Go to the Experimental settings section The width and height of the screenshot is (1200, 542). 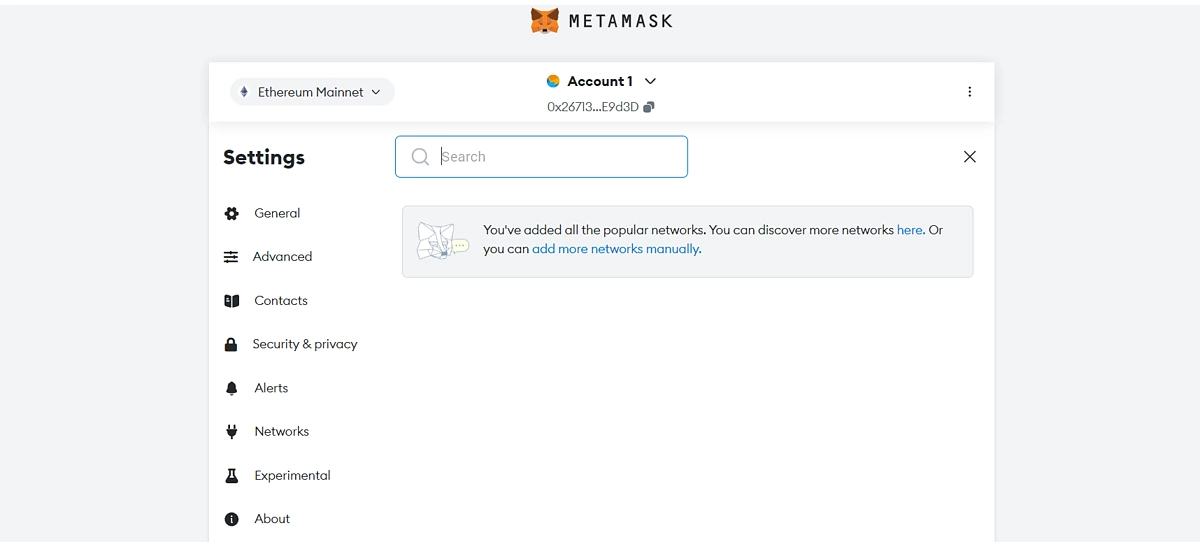tap(292, 476)
